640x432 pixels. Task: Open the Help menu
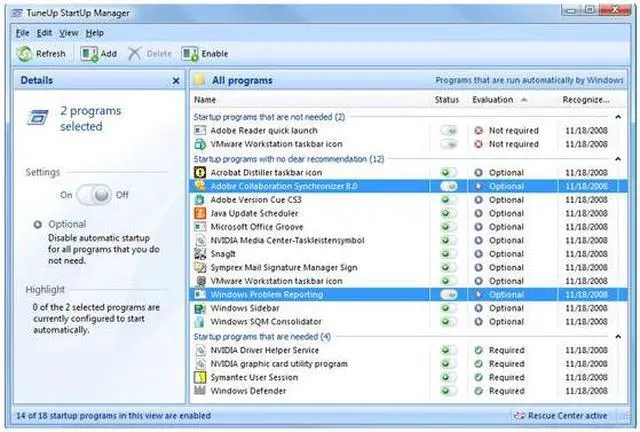(95, 33)
